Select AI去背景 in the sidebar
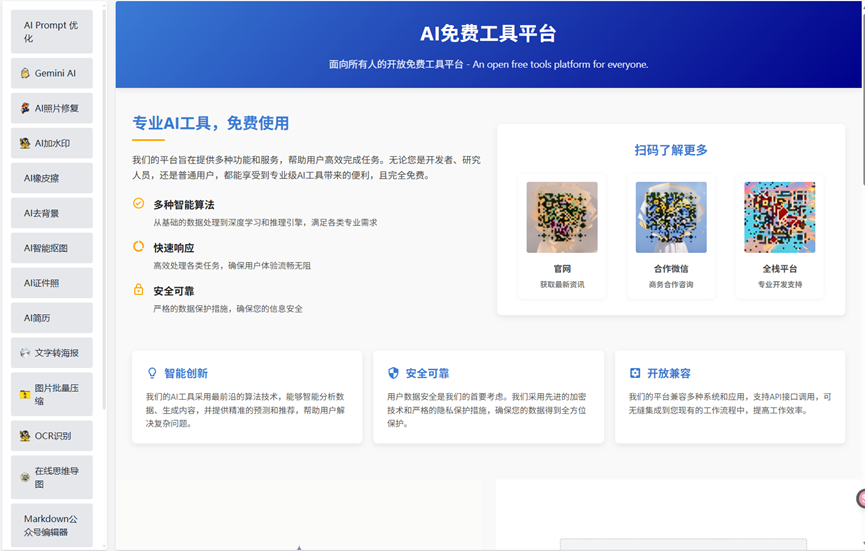865x551 pixels. pos(52,213)
